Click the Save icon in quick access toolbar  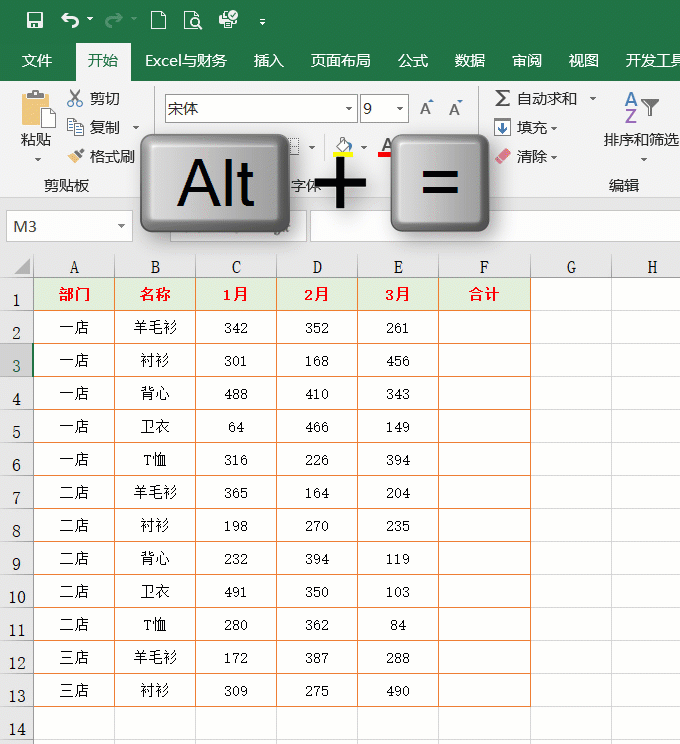(35, 20)
